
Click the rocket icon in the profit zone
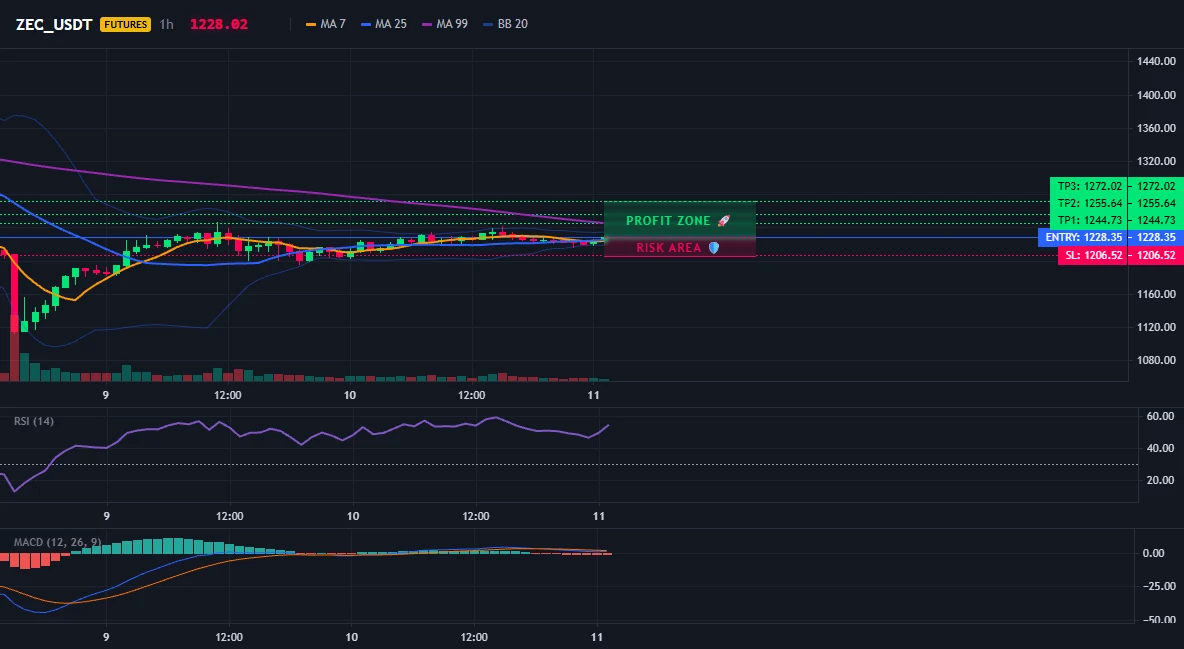[x=723, y=221]
